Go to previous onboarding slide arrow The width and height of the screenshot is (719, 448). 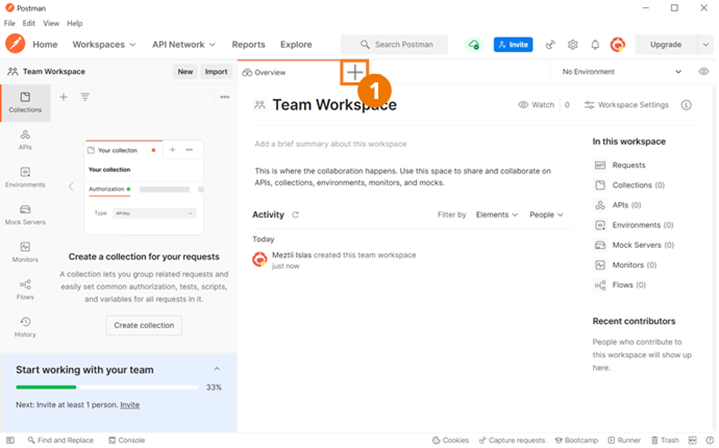click(x=71, y=186)
